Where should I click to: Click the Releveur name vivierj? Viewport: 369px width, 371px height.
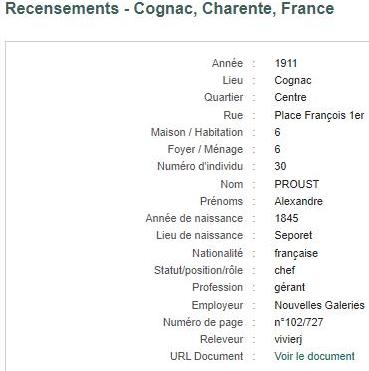click(x=288, y=339)
